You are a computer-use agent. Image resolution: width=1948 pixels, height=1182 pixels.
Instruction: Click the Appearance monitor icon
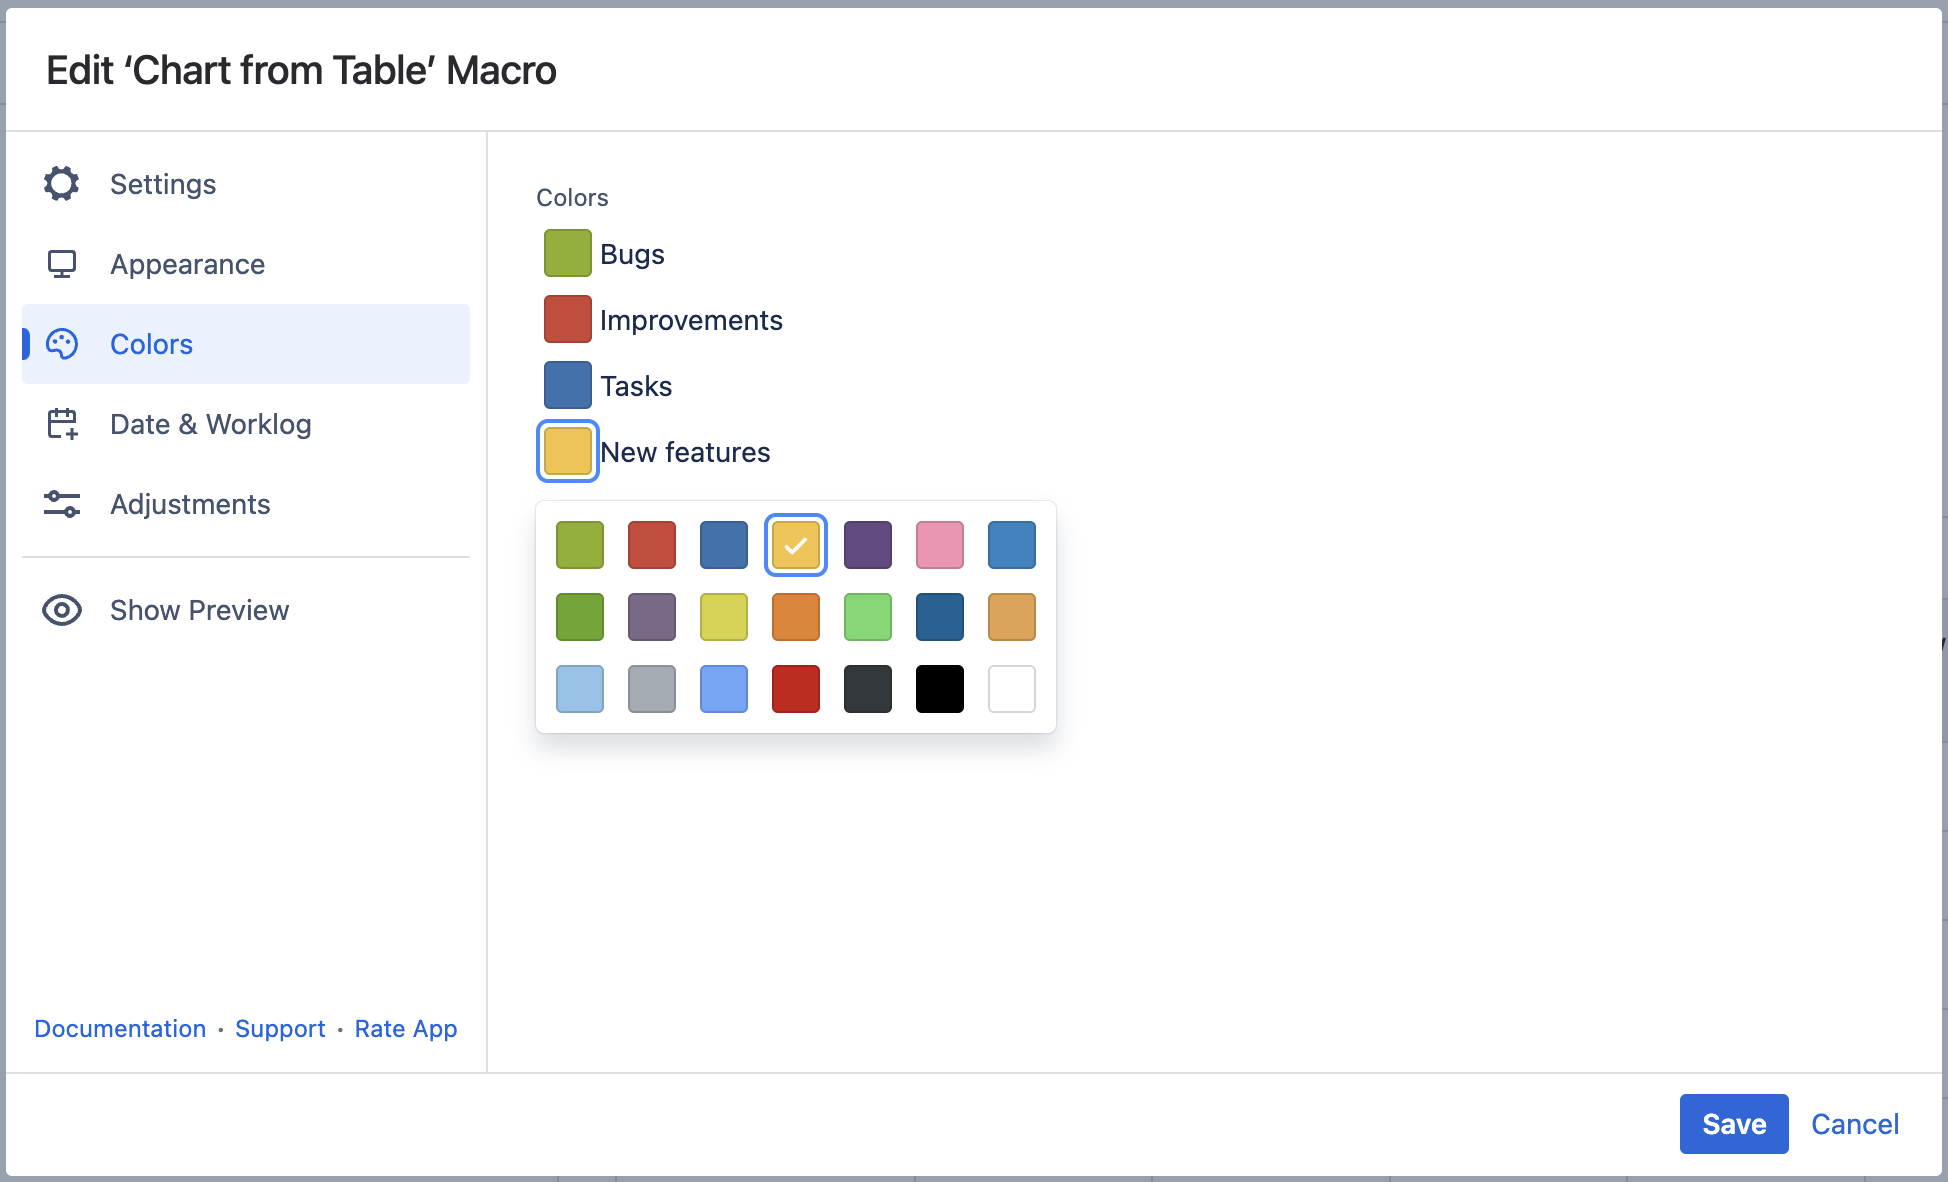click(x=61, y=264)
